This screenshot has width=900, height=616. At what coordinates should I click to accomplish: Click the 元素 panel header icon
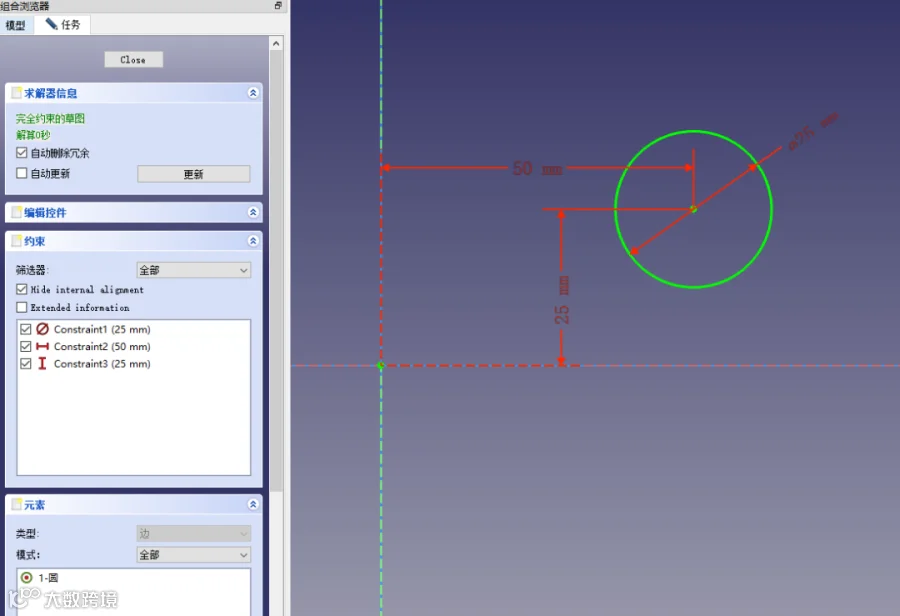click(17, 505)
